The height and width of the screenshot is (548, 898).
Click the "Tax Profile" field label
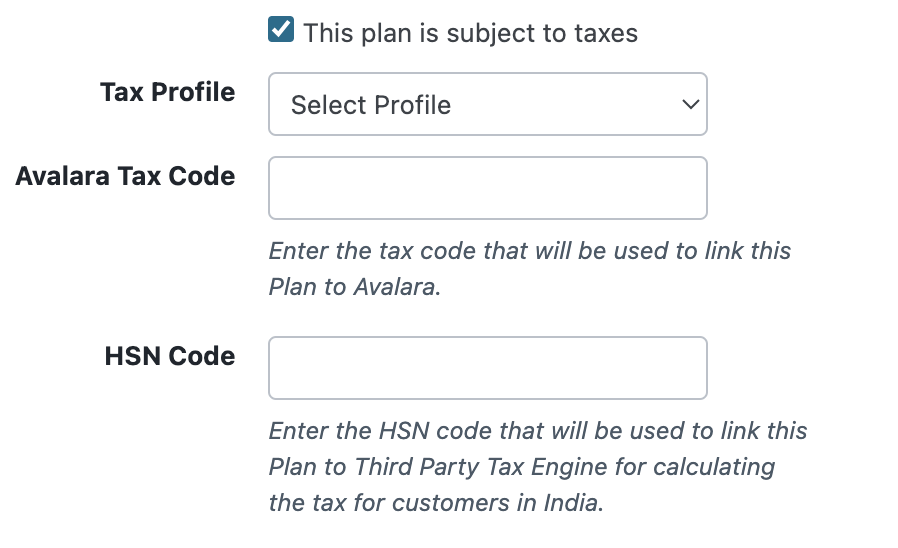tap(167, 93)
